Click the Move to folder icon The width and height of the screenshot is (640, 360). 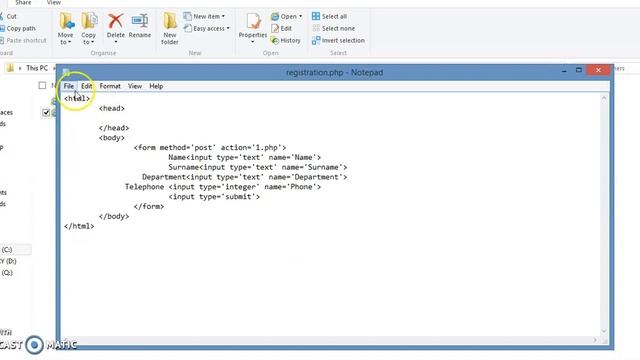[x=66, y=21]
